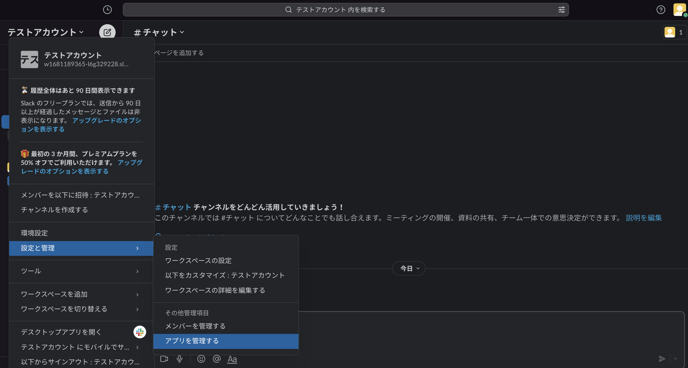Send the message arrow icon
The width and height of the screenshot is (688, 368).
pyautogui.click(x=662, y=359)
